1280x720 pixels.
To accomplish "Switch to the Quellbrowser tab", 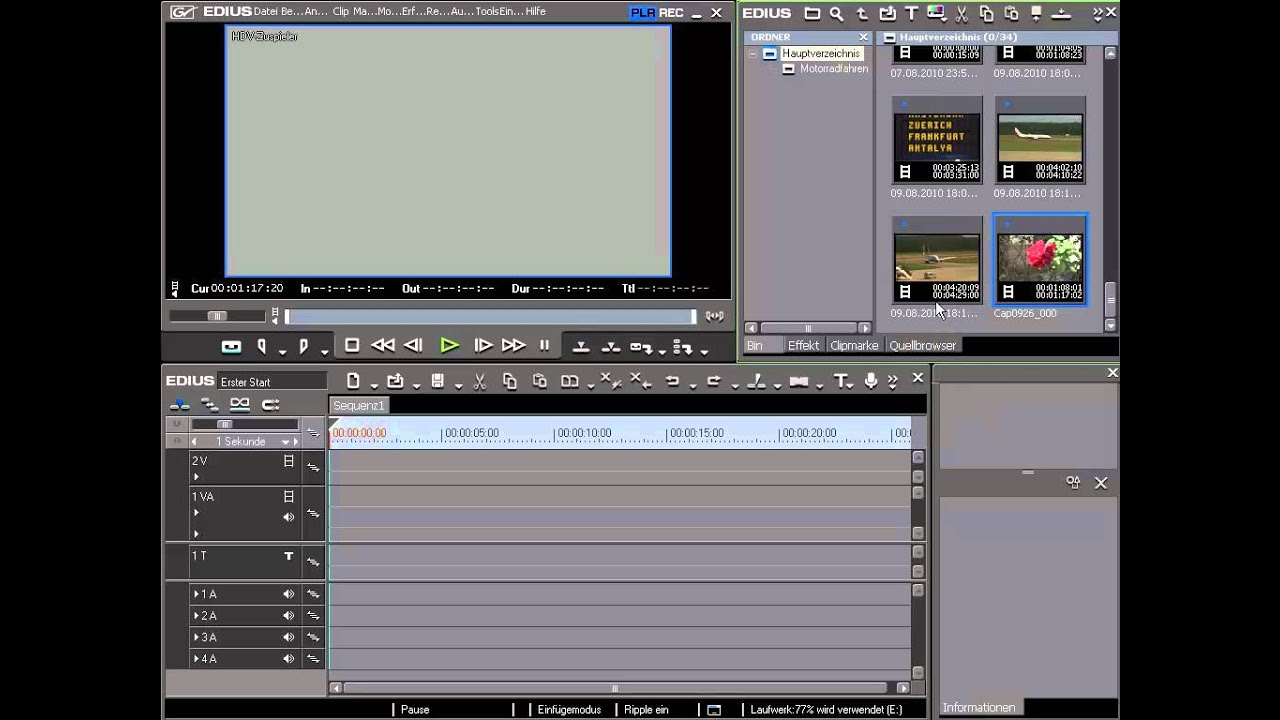I will [922, 345].
